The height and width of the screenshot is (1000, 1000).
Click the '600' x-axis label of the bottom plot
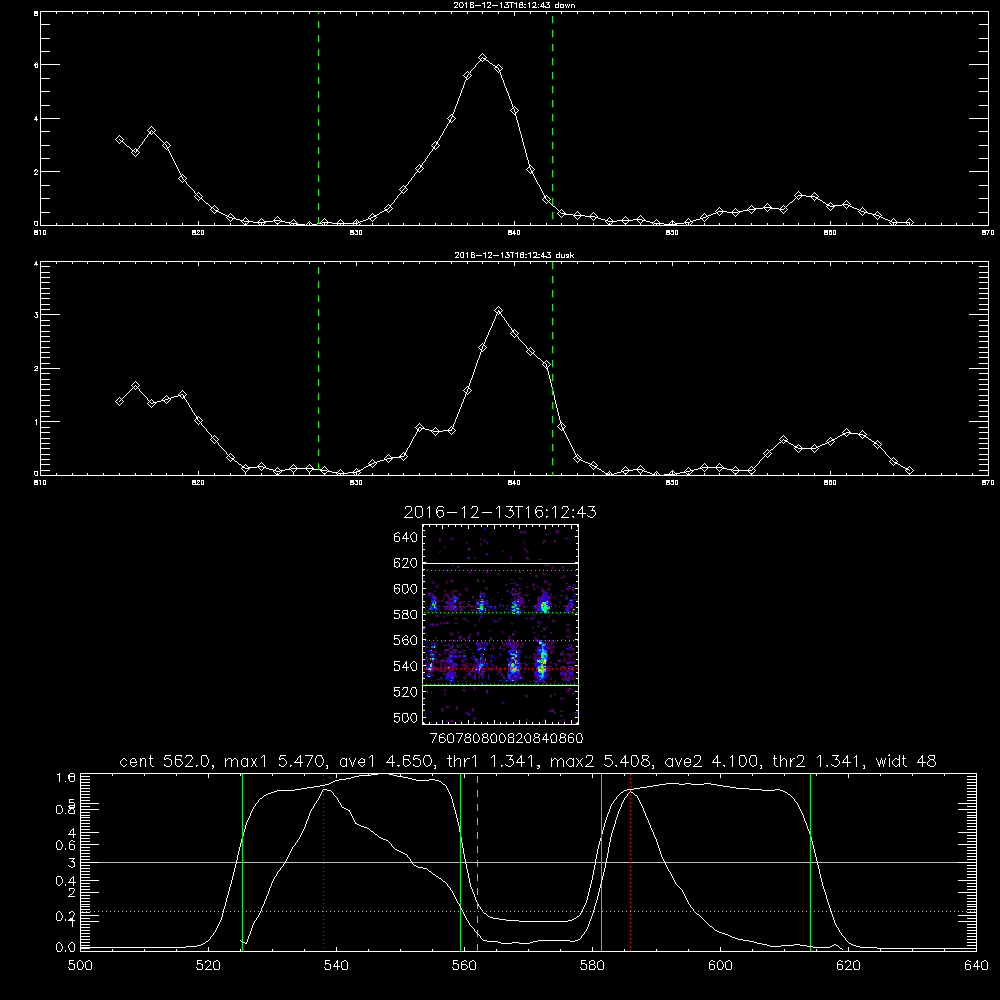721,966
